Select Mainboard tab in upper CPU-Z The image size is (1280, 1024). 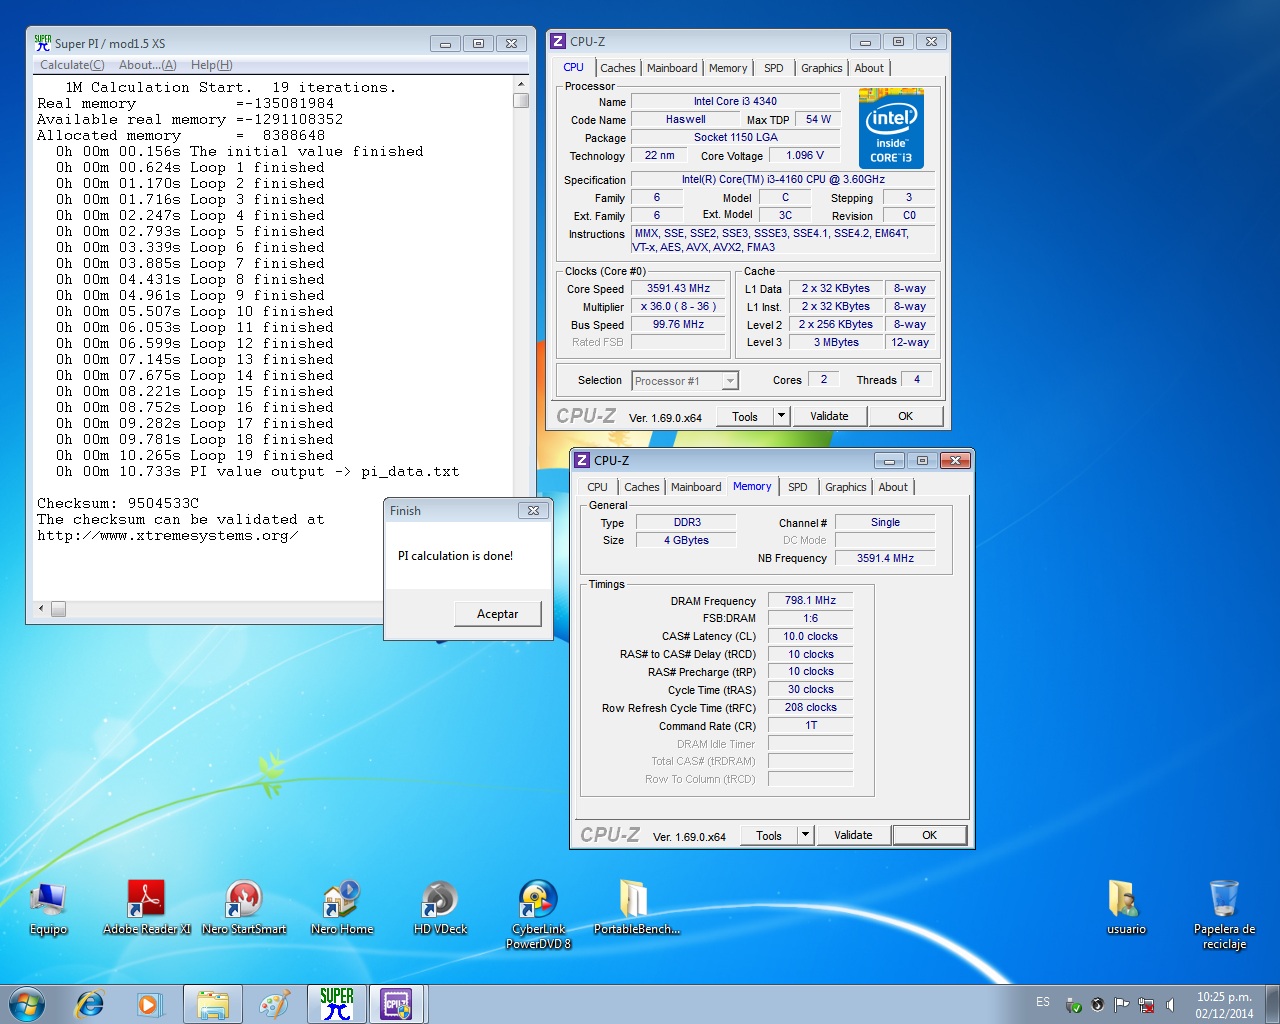click(672, 68)
